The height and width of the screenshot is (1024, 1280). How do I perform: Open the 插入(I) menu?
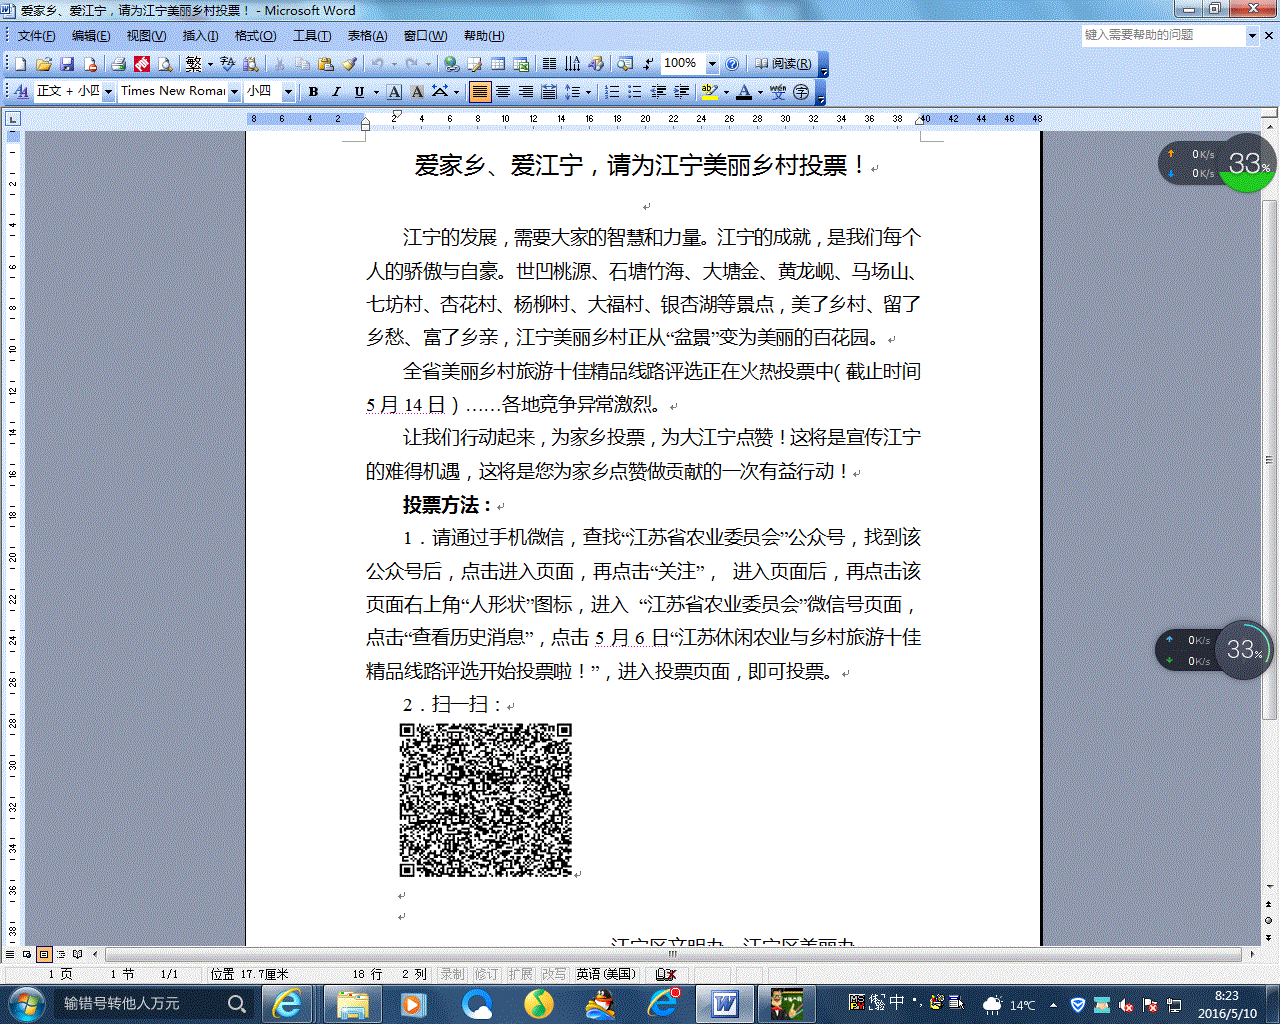point(200,36)
